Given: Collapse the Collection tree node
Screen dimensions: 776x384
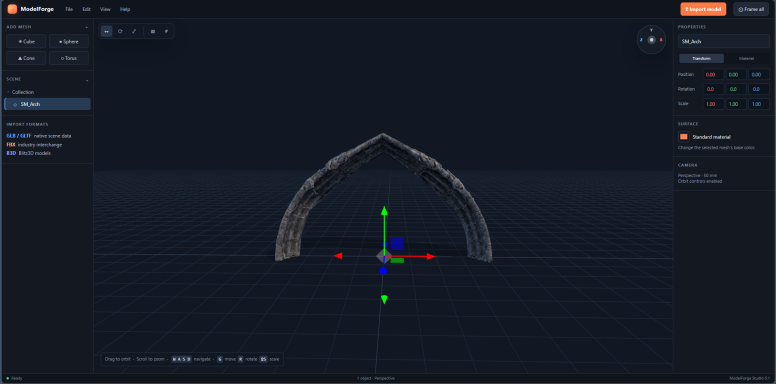Looking at the screenshot, I should [x=8, y=92].
